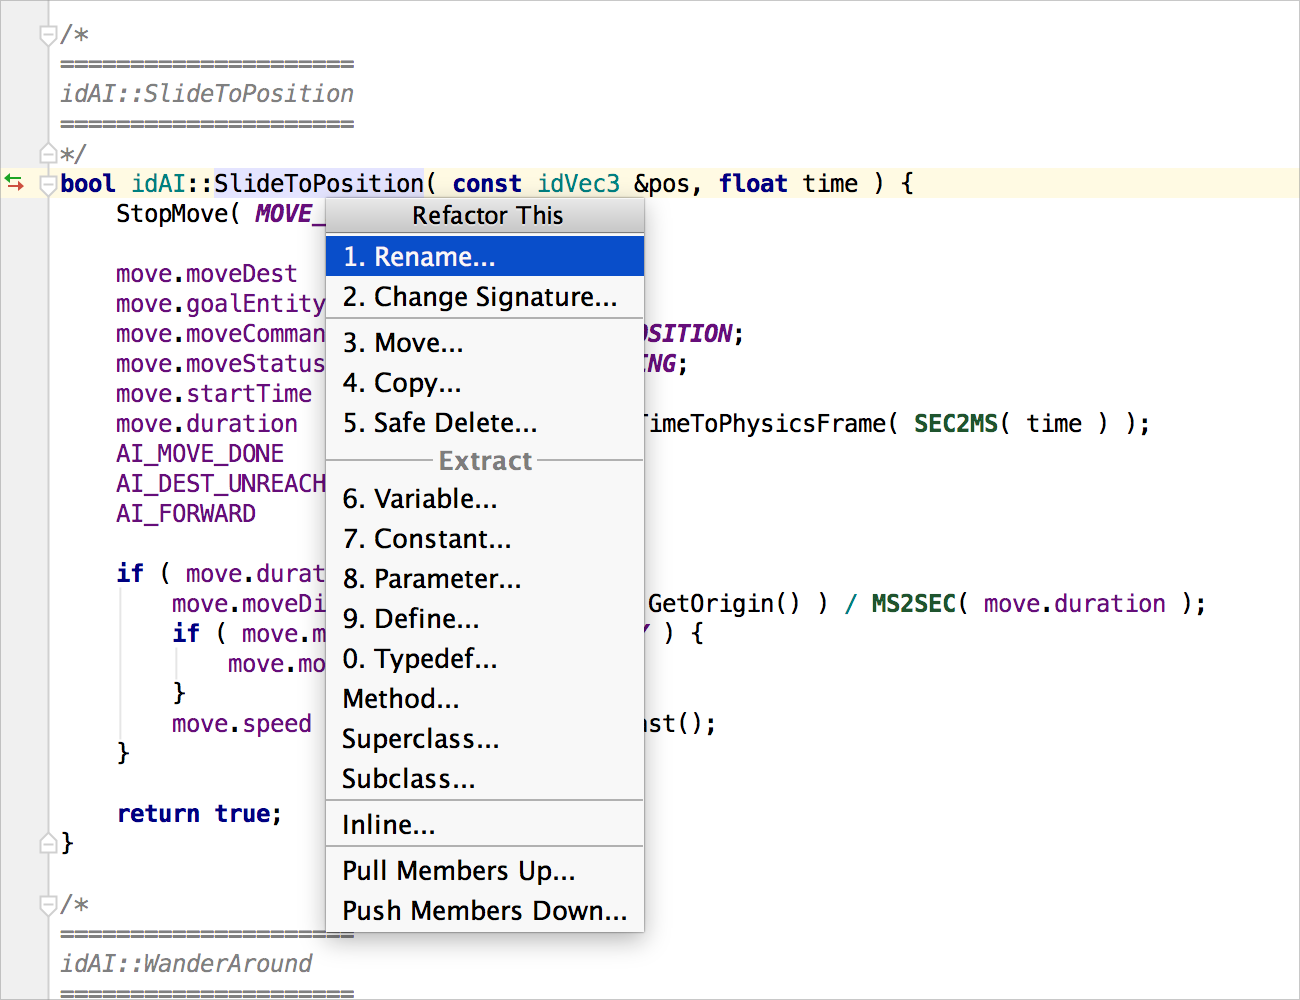Select 'Subclass...' menu entry
The image size is (1300, 1000).
click(485, 779)
